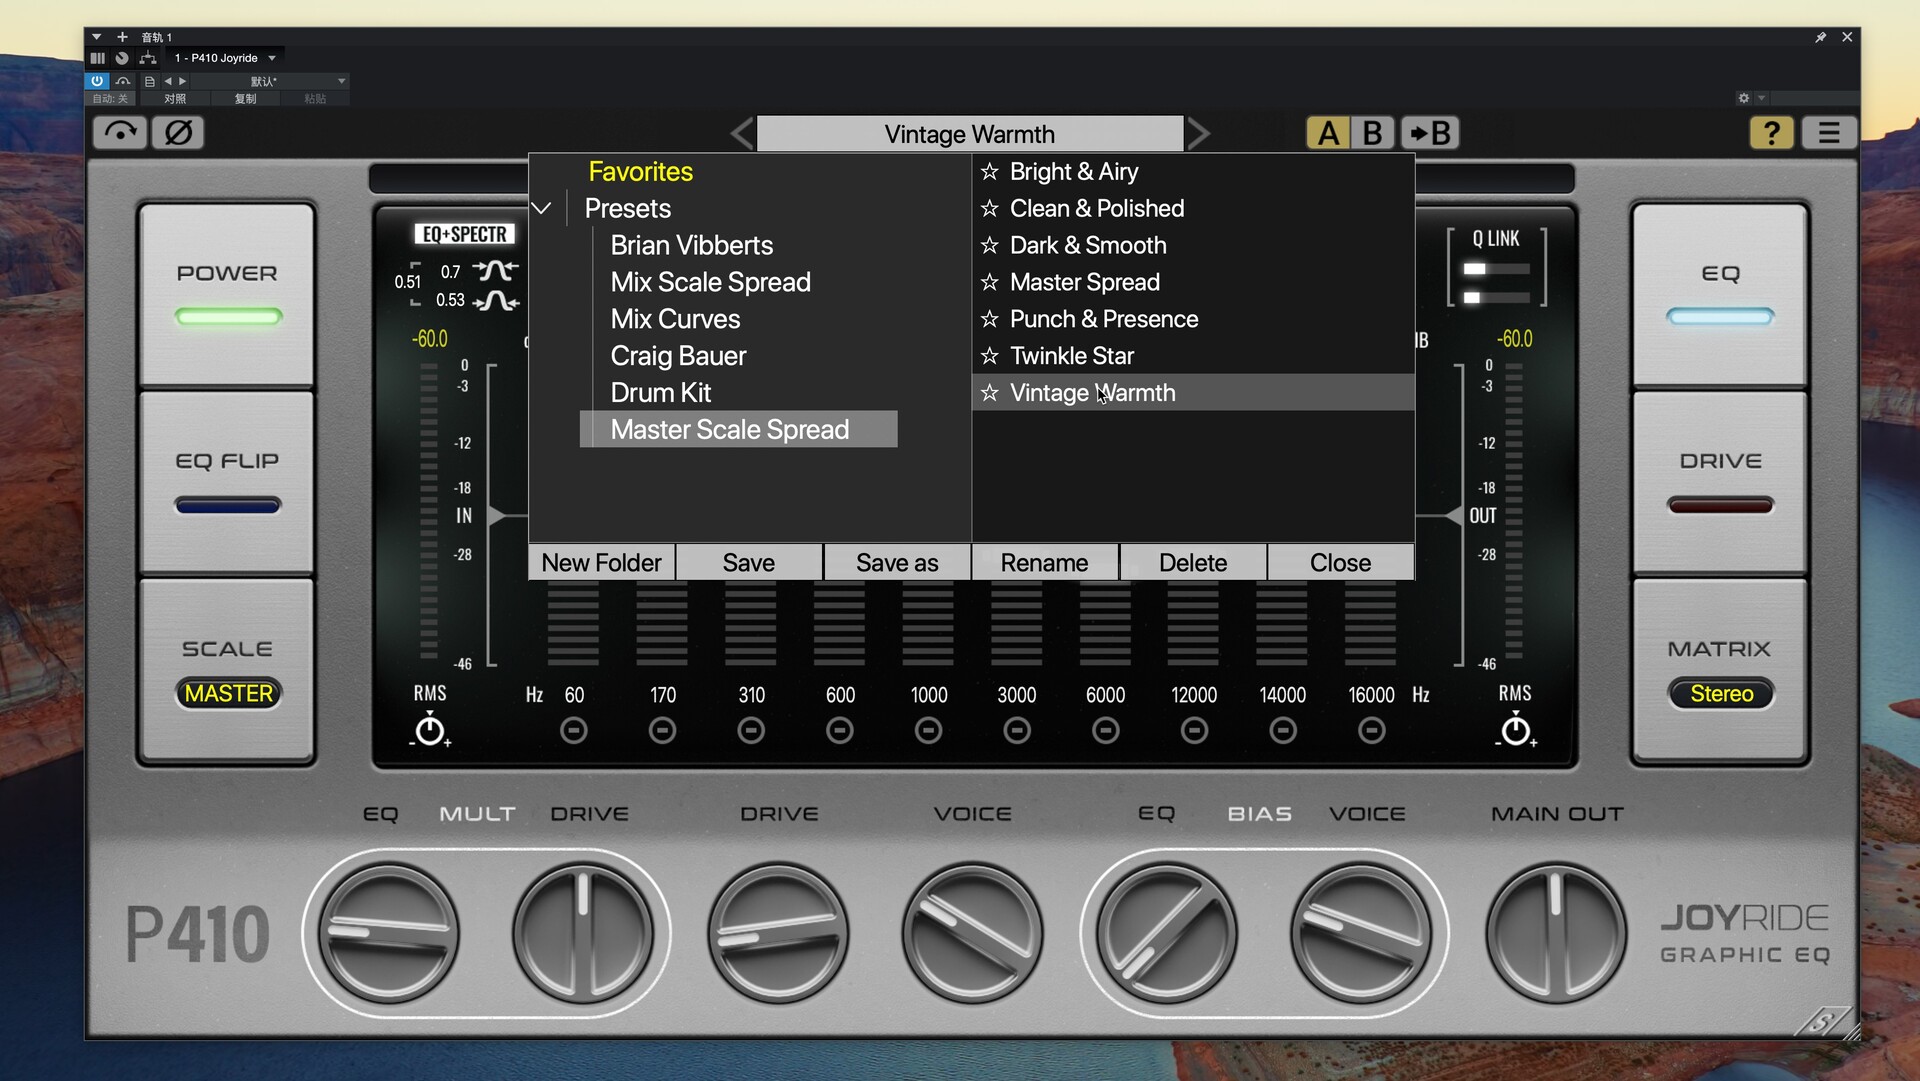Collapse the Presets folder chevron

point(541,208)
